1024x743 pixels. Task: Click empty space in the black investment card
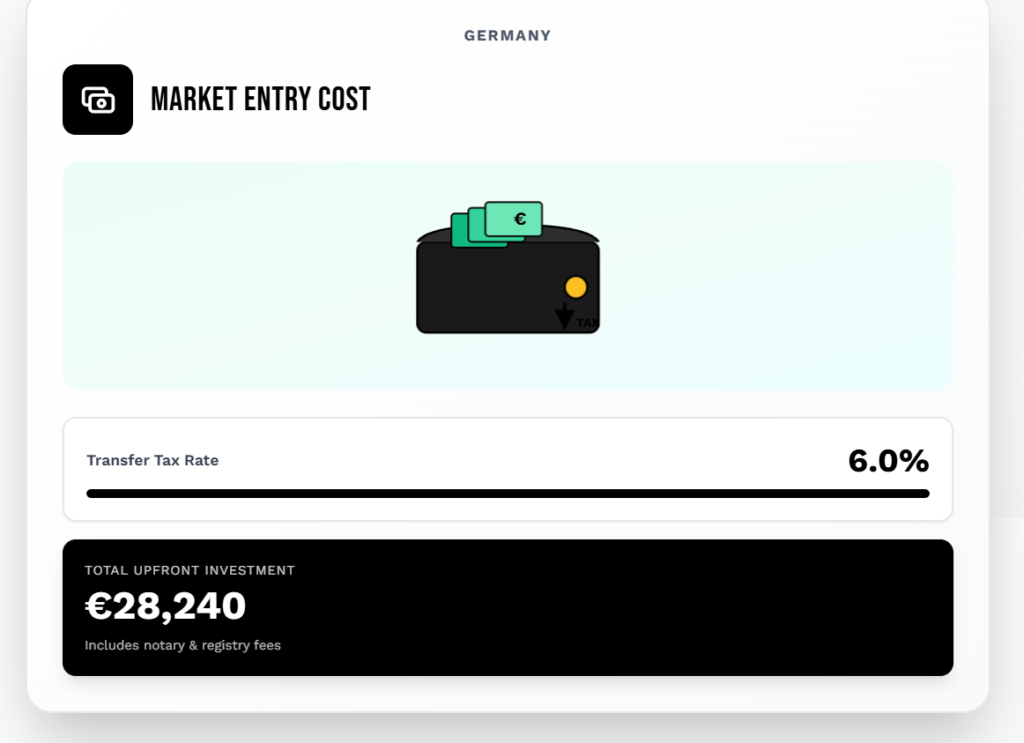pyautogui.click(x=650, y=608)
